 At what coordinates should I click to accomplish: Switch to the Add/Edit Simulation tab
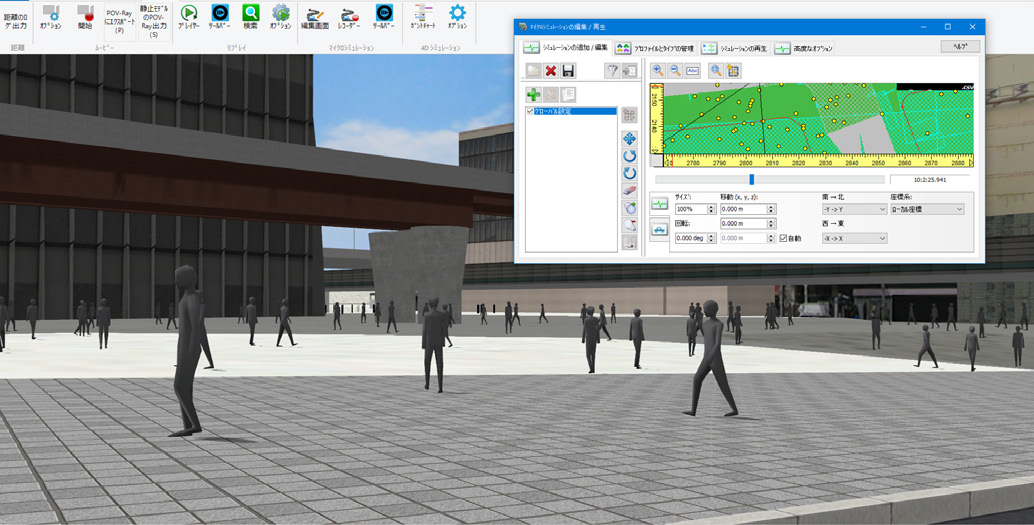[566, 47]
